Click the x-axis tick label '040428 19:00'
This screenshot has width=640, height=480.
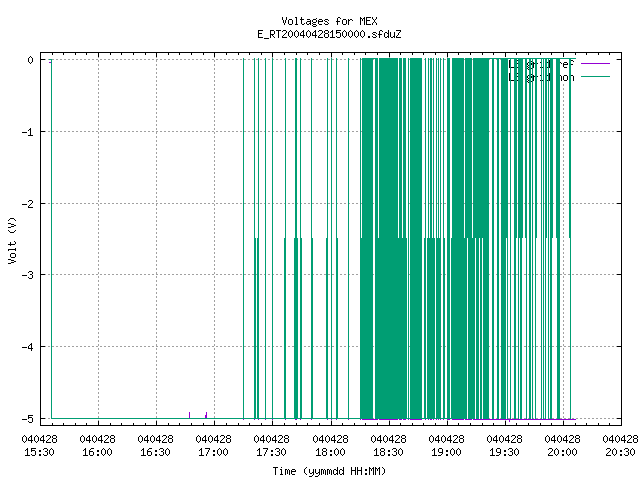pyautogui.click(x=446, y=446)
